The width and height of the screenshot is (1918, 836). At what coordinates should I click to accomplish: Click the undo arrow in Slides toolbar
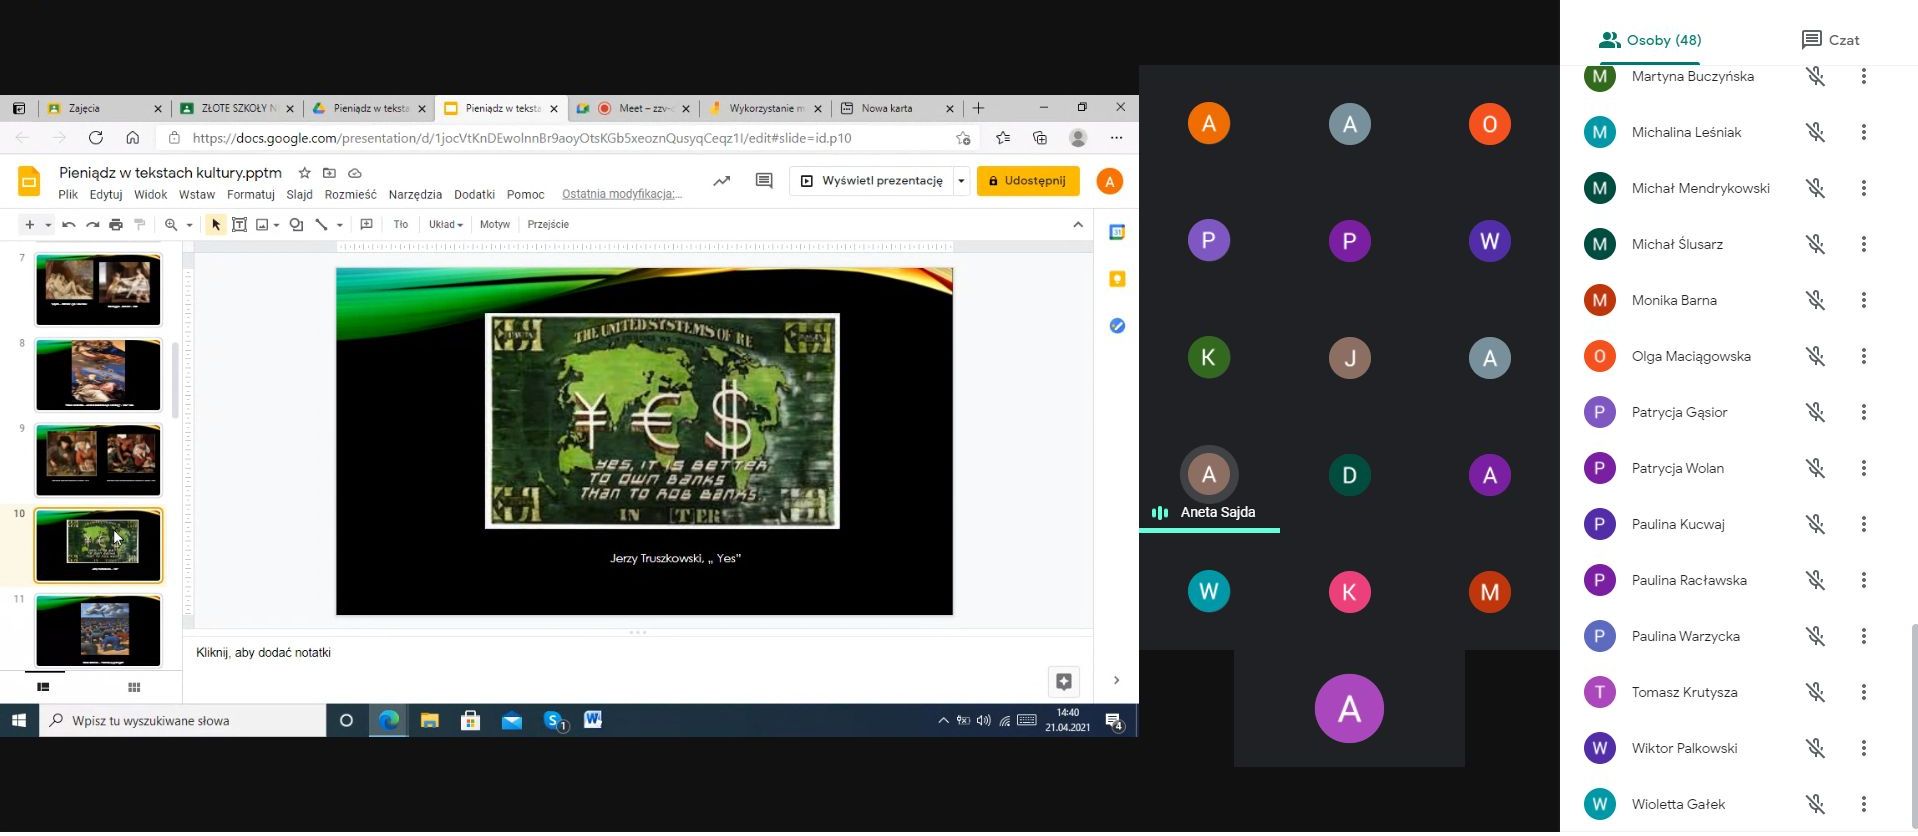[x=68, y=225]
